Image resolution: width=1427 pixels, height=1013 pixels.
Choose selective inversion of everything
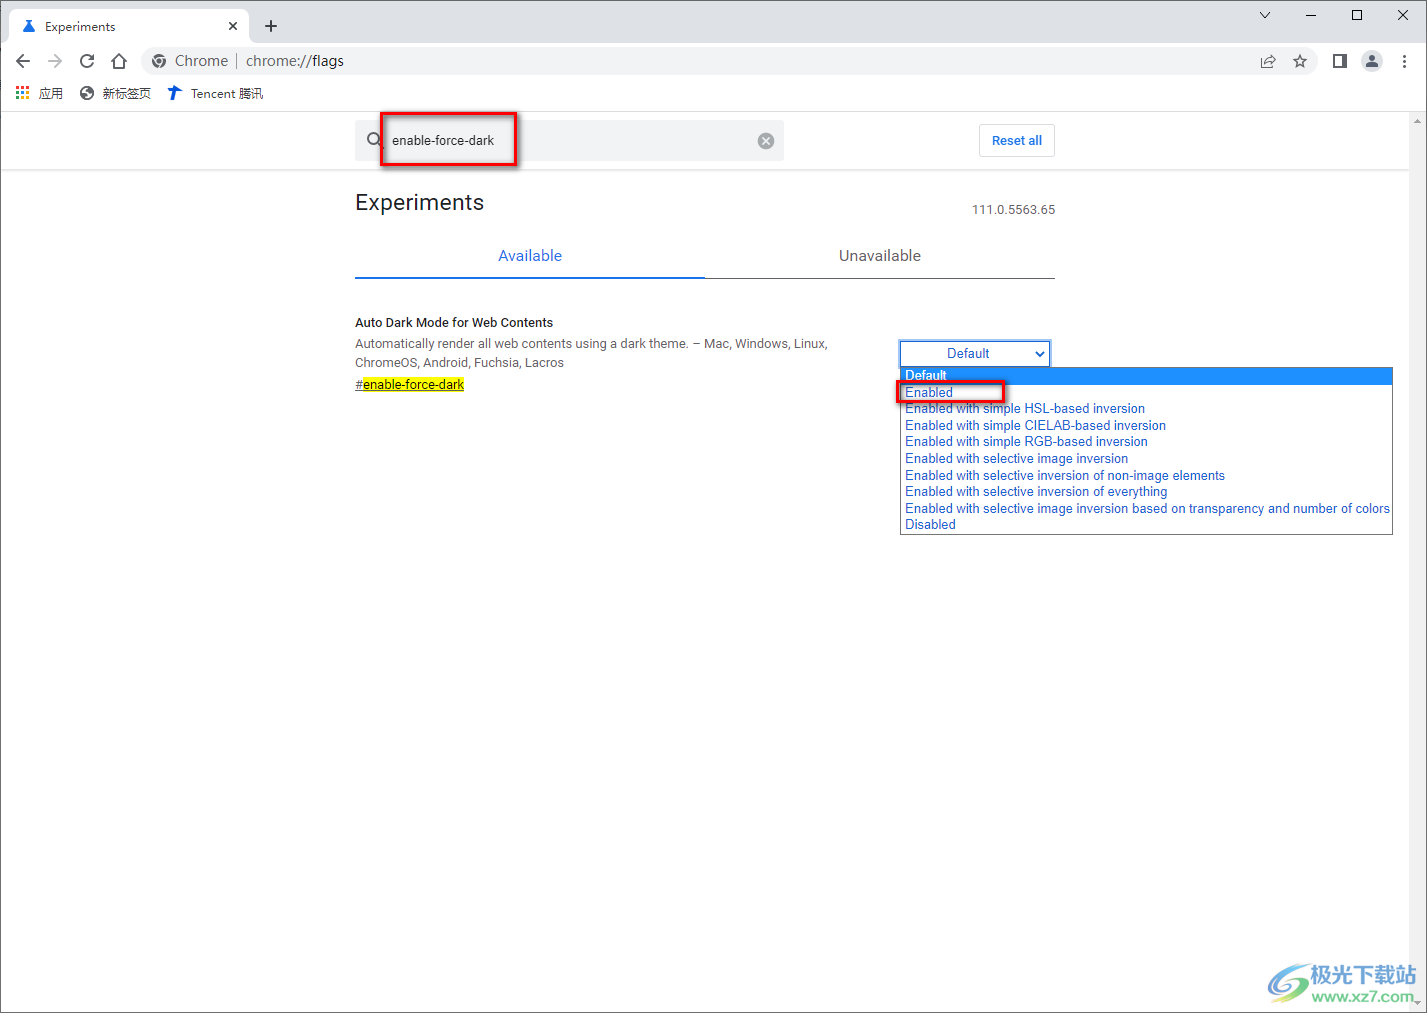[x=1146, y=492]
